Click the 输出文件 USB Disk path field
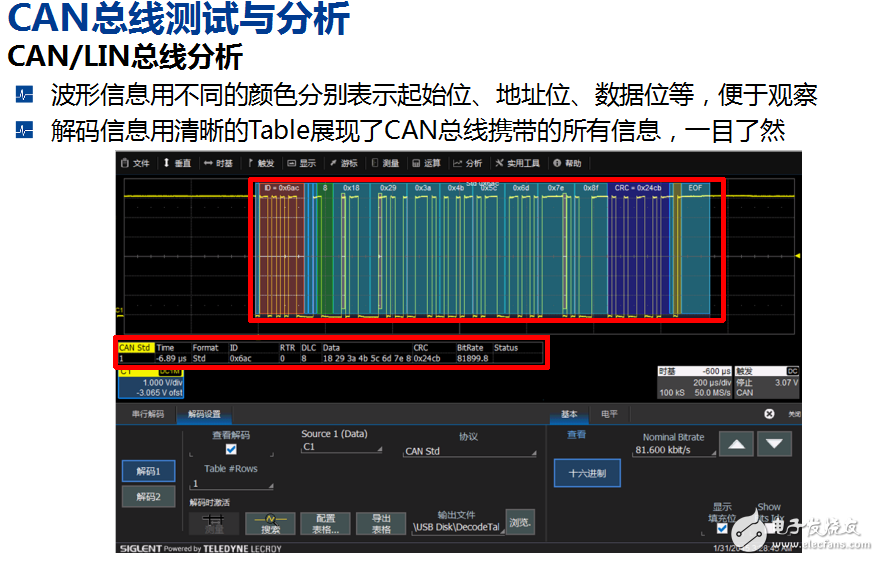879x561 pixels. click(457, 527)
